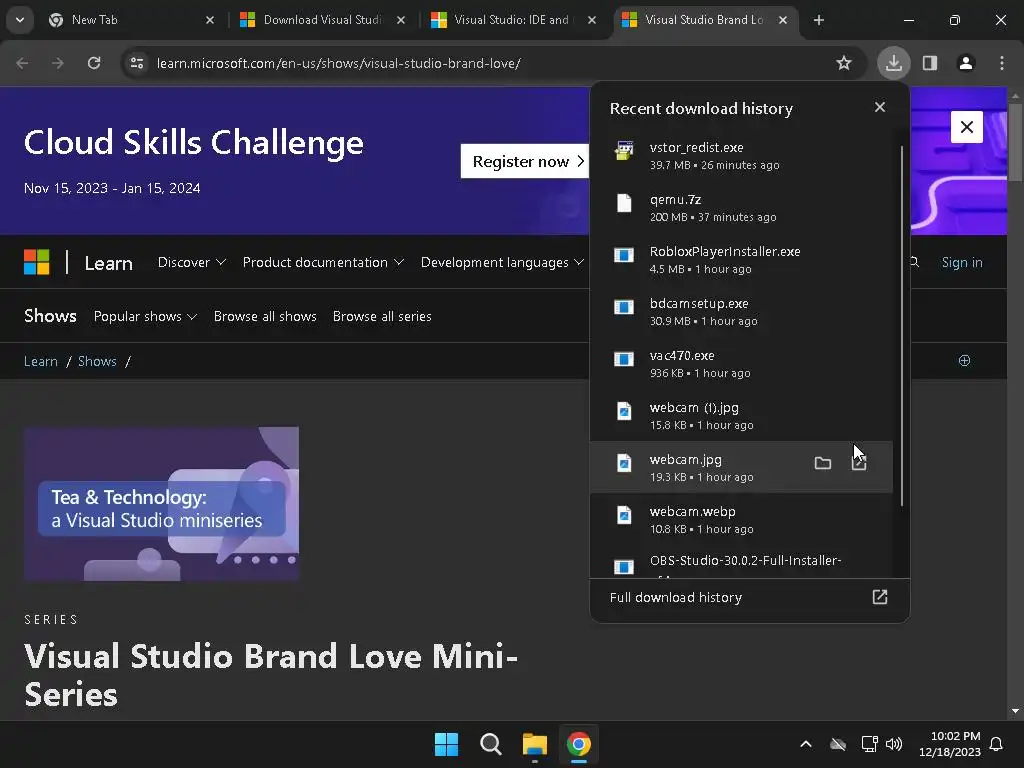The height and width of the screenshot is (768, 1024).
Task: Open Windows Start menu
Action: tap(447, 744)
